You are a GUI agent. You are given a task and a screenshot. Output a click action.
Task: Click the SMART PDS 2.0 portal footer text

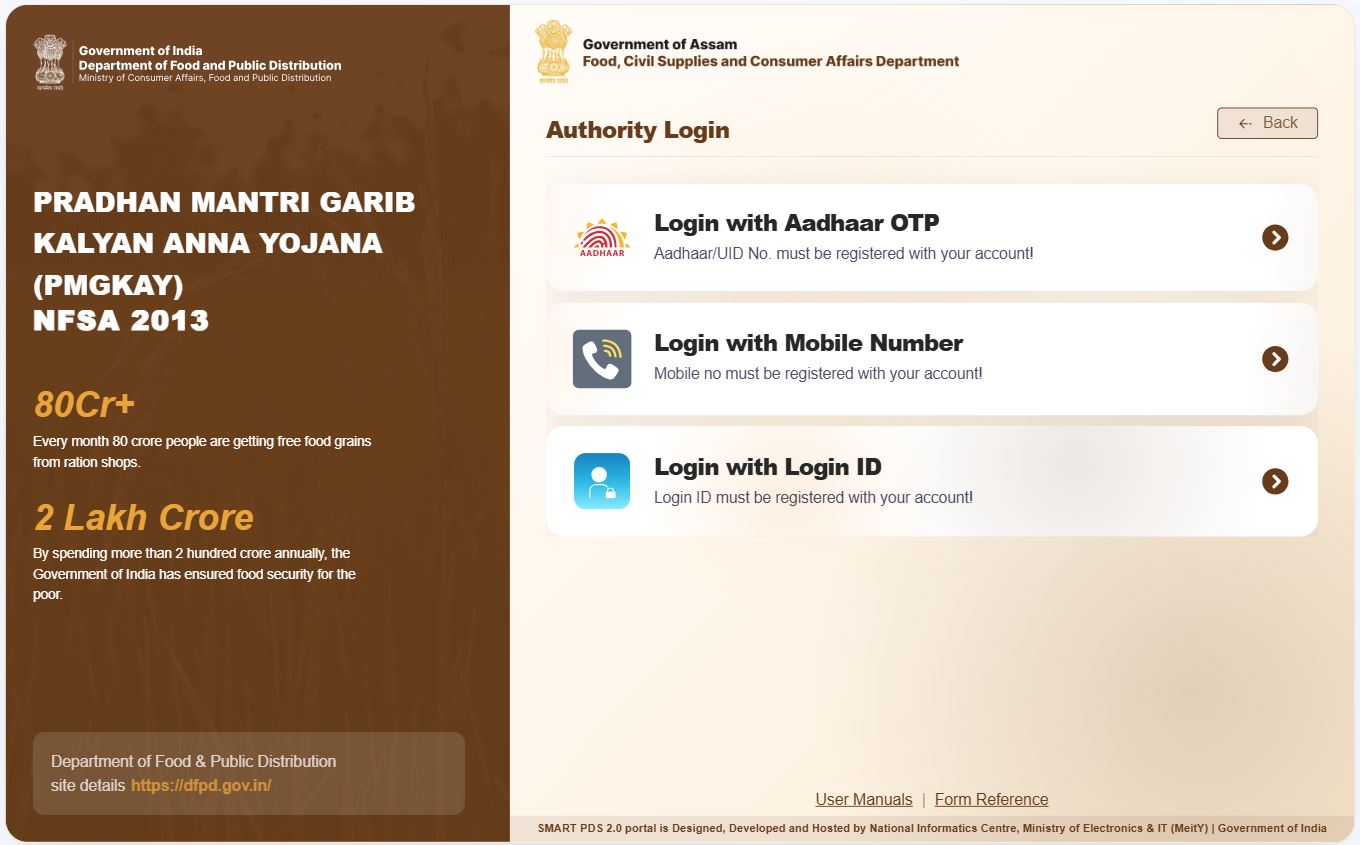[932, 828]
